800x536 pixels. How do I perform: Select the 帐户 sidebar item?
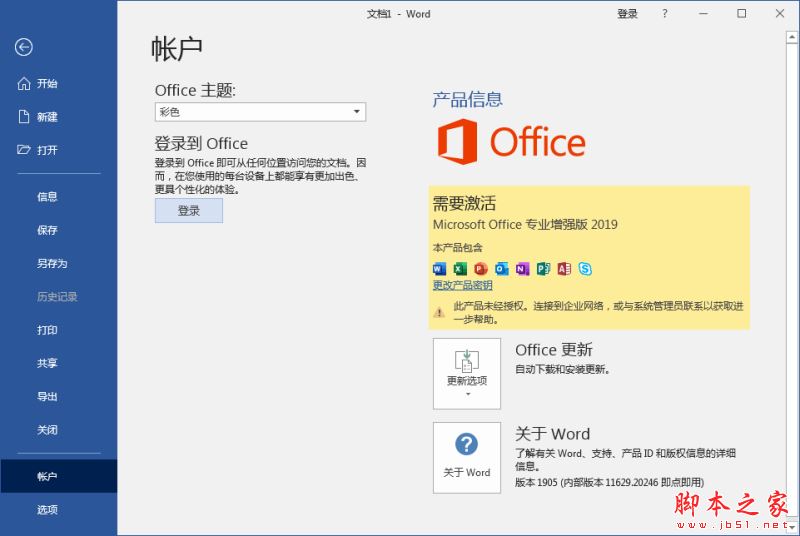click(59, 476)
